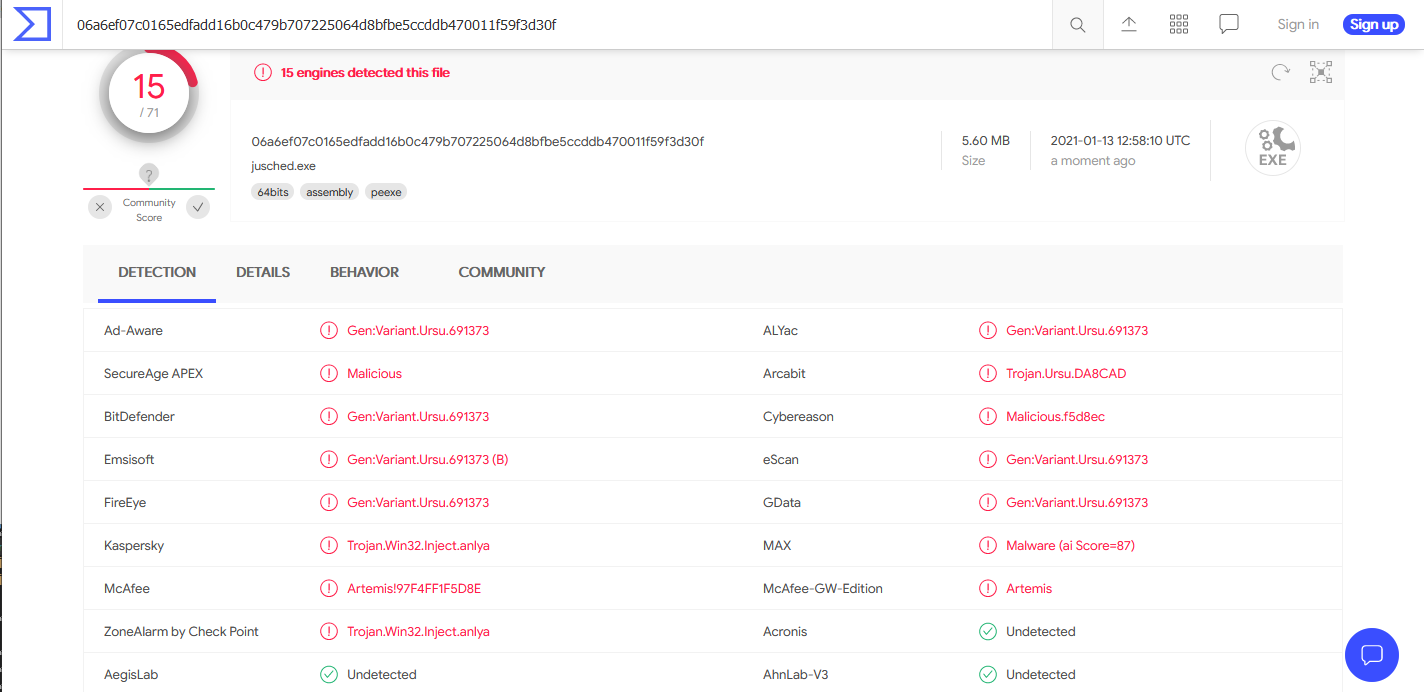Click the EXE file type icon
The height and width of the screenshot is (692, 1424).
point(1272,148)
